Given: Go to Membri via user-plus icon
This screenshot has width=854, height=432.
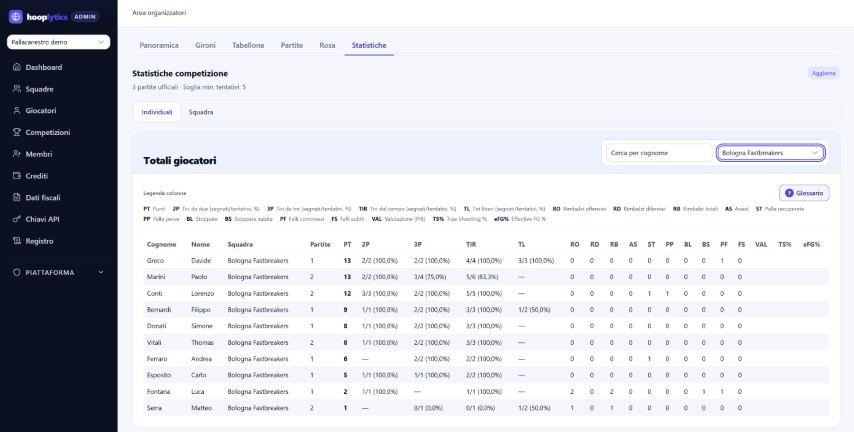Looking at the screenshot, I should pyautogui.click(x=16, y=154).
